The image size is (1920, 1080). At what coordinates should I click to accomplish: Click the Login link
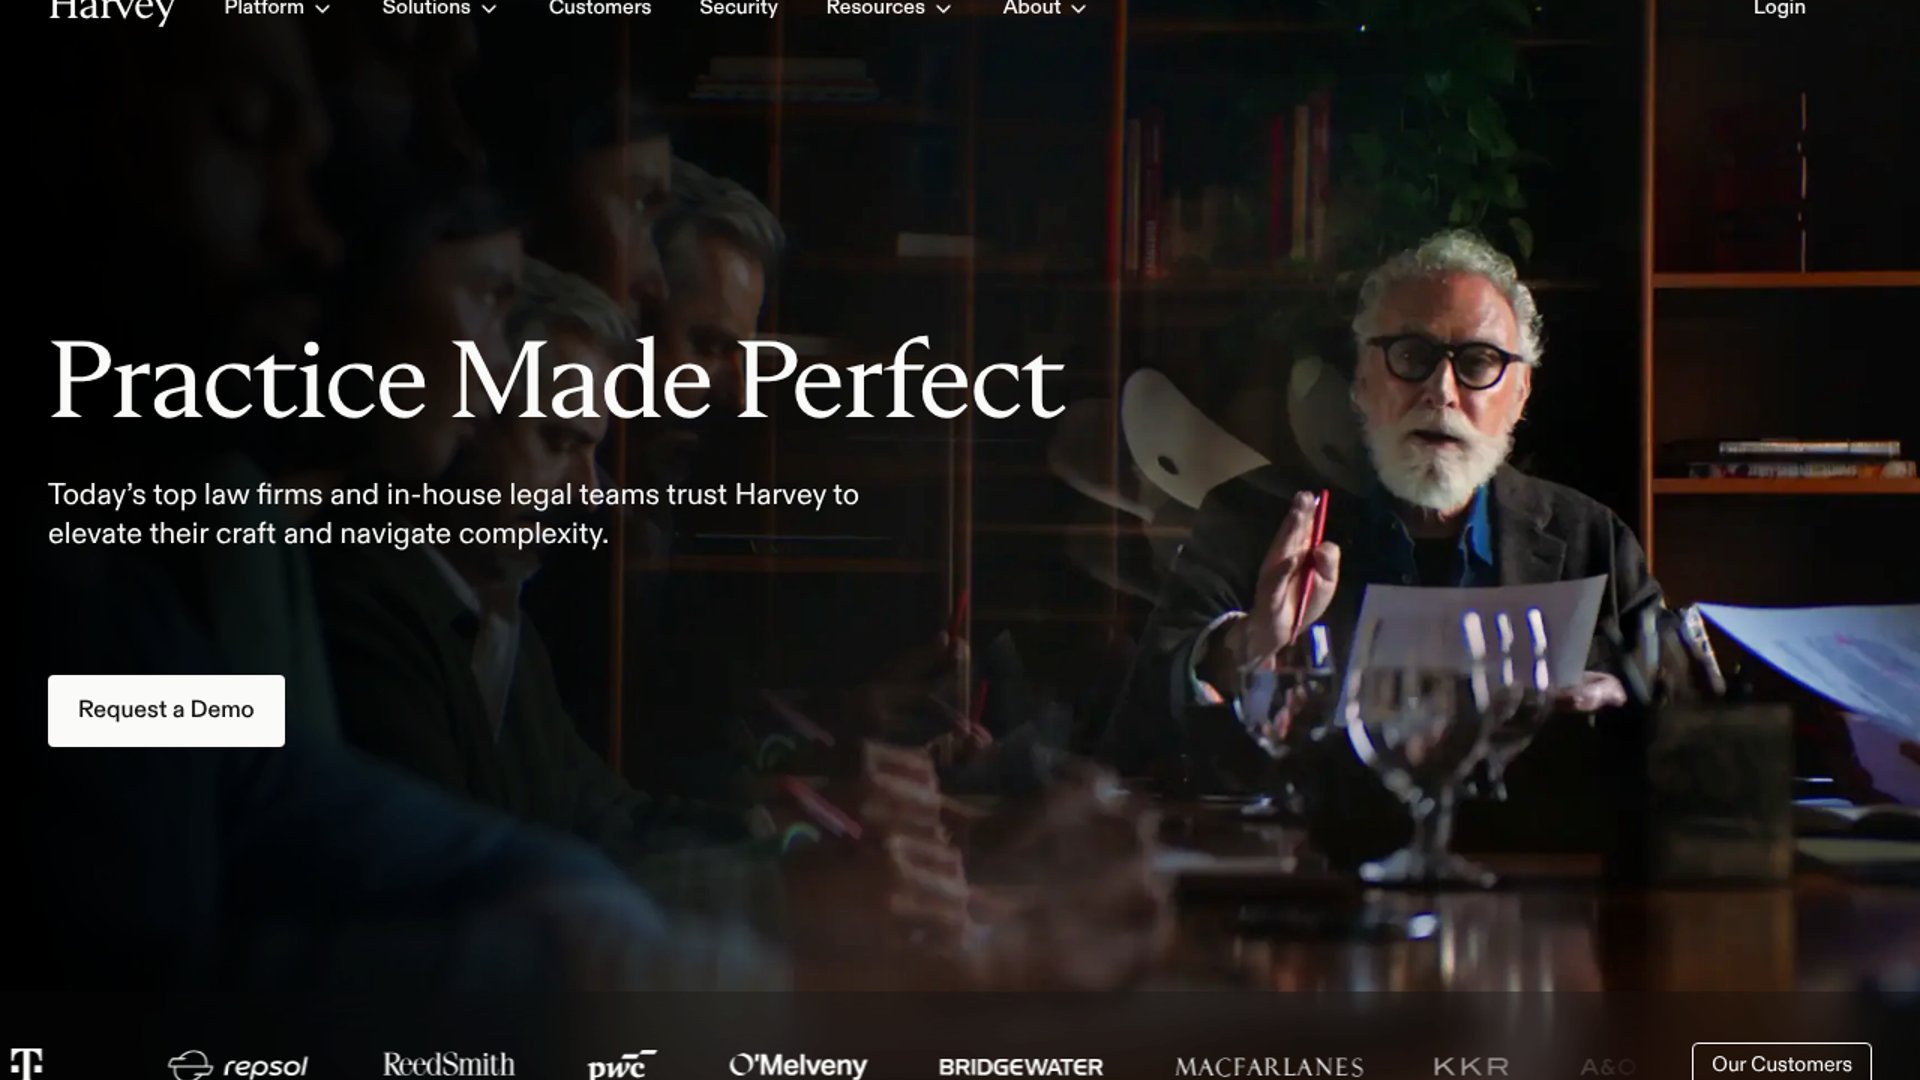(x=1779, y=8)
